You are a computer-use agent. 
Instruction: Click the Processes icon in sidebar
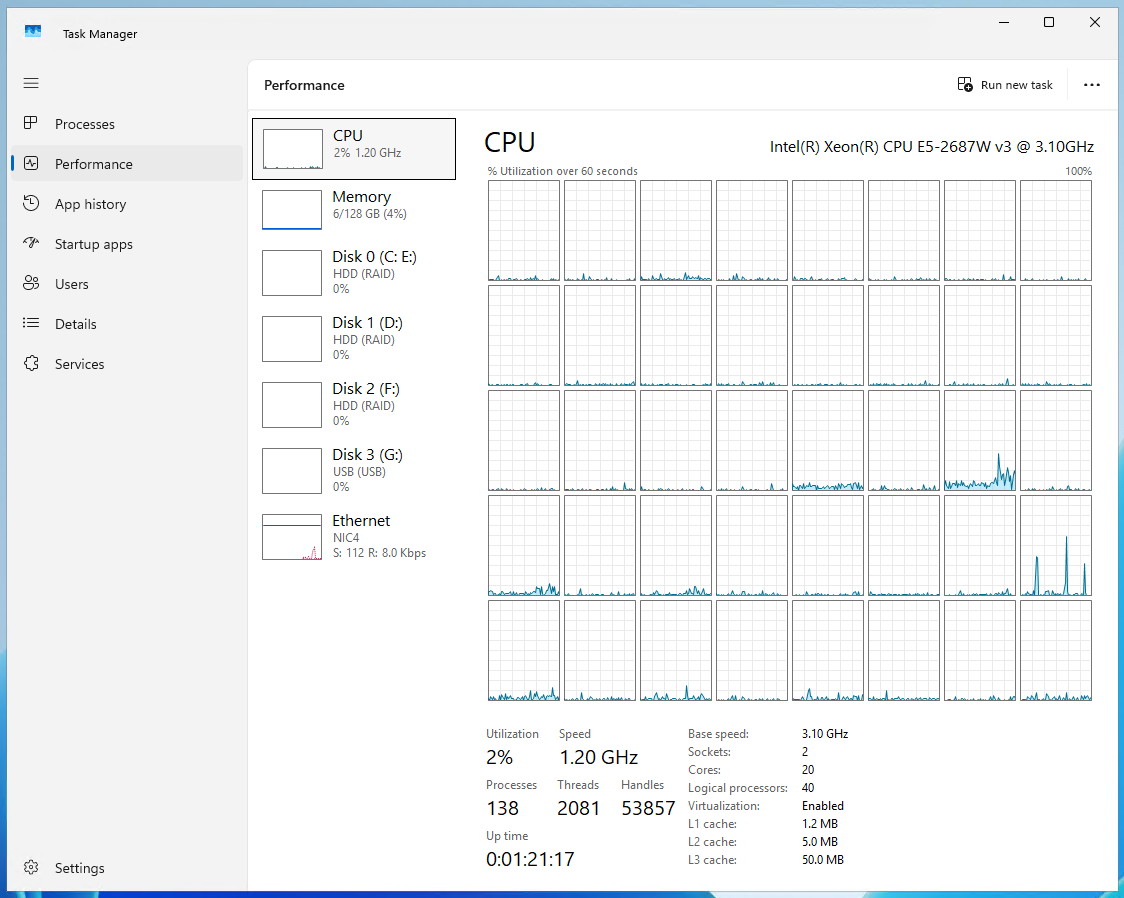[31, 123]
